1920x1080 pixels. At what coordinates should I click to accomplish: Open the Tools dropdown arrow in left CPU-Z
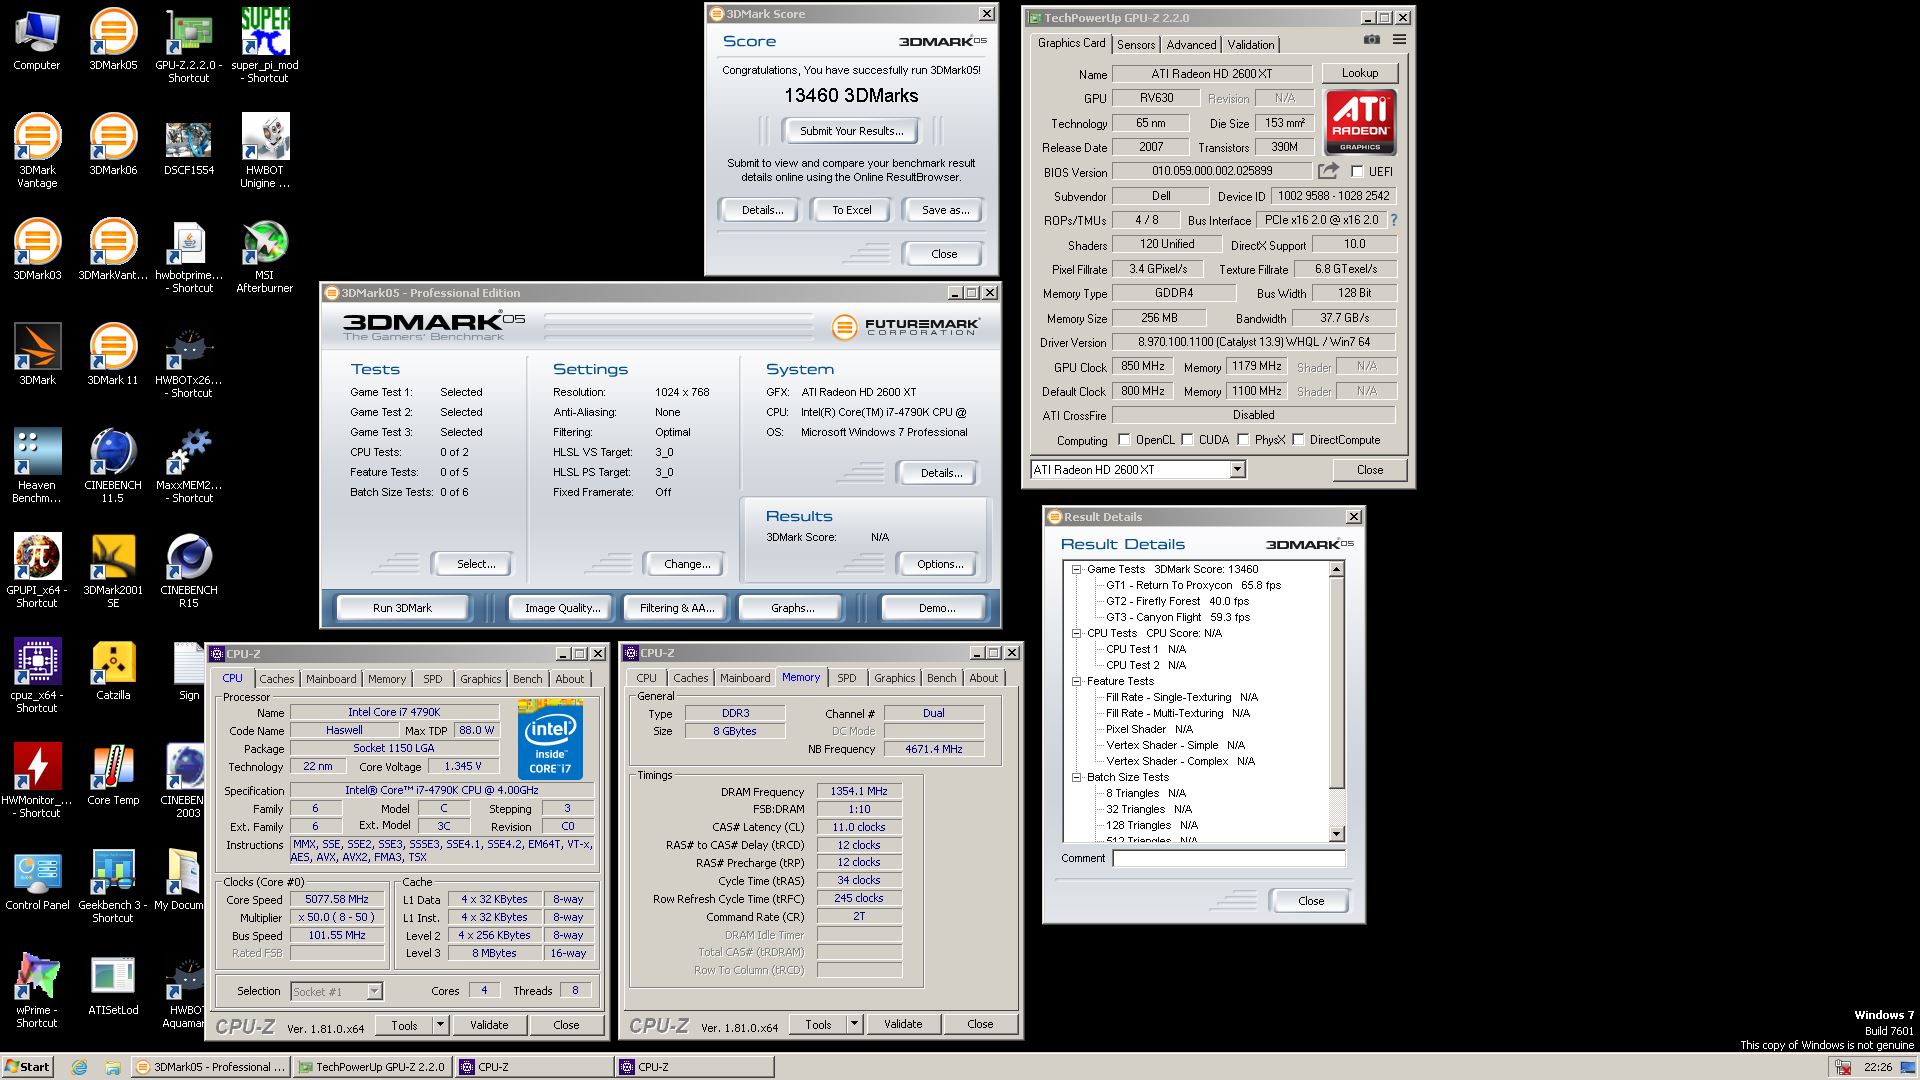click(440, 1025)
